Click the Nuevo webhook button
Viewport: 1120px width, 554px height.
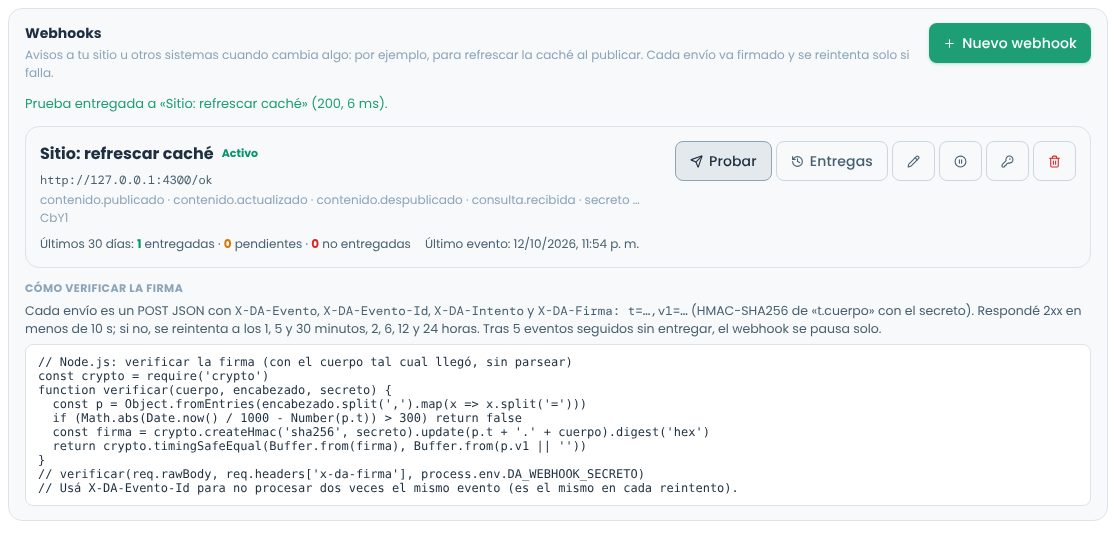[1009, 43]
